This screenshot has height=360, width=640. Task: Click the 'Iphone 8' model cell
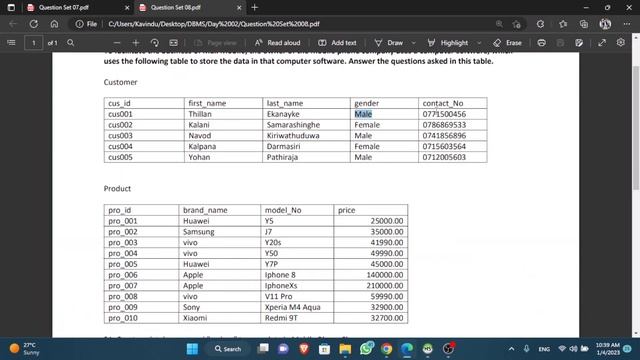coord(280,275)
